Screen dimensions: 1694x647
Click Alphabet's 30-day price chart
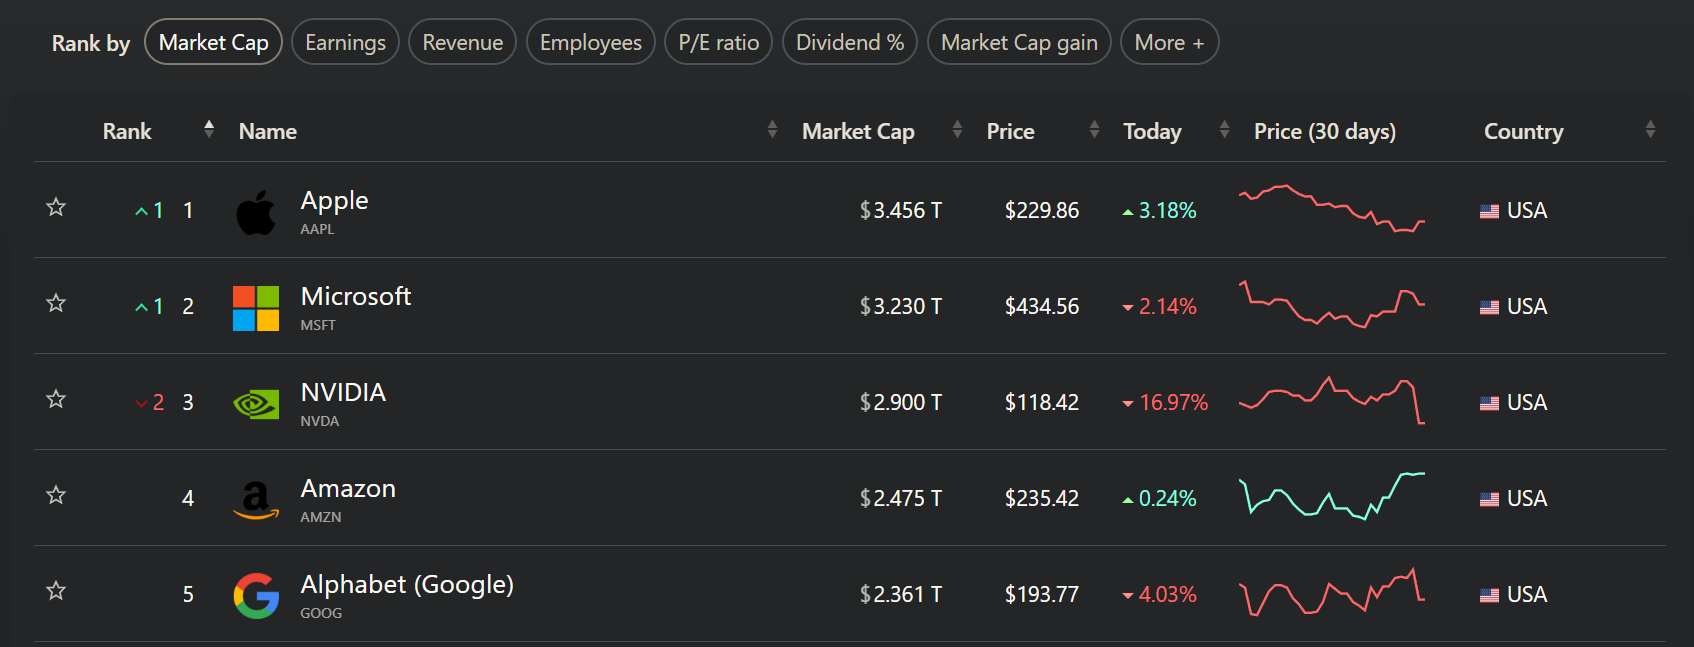1332,592
